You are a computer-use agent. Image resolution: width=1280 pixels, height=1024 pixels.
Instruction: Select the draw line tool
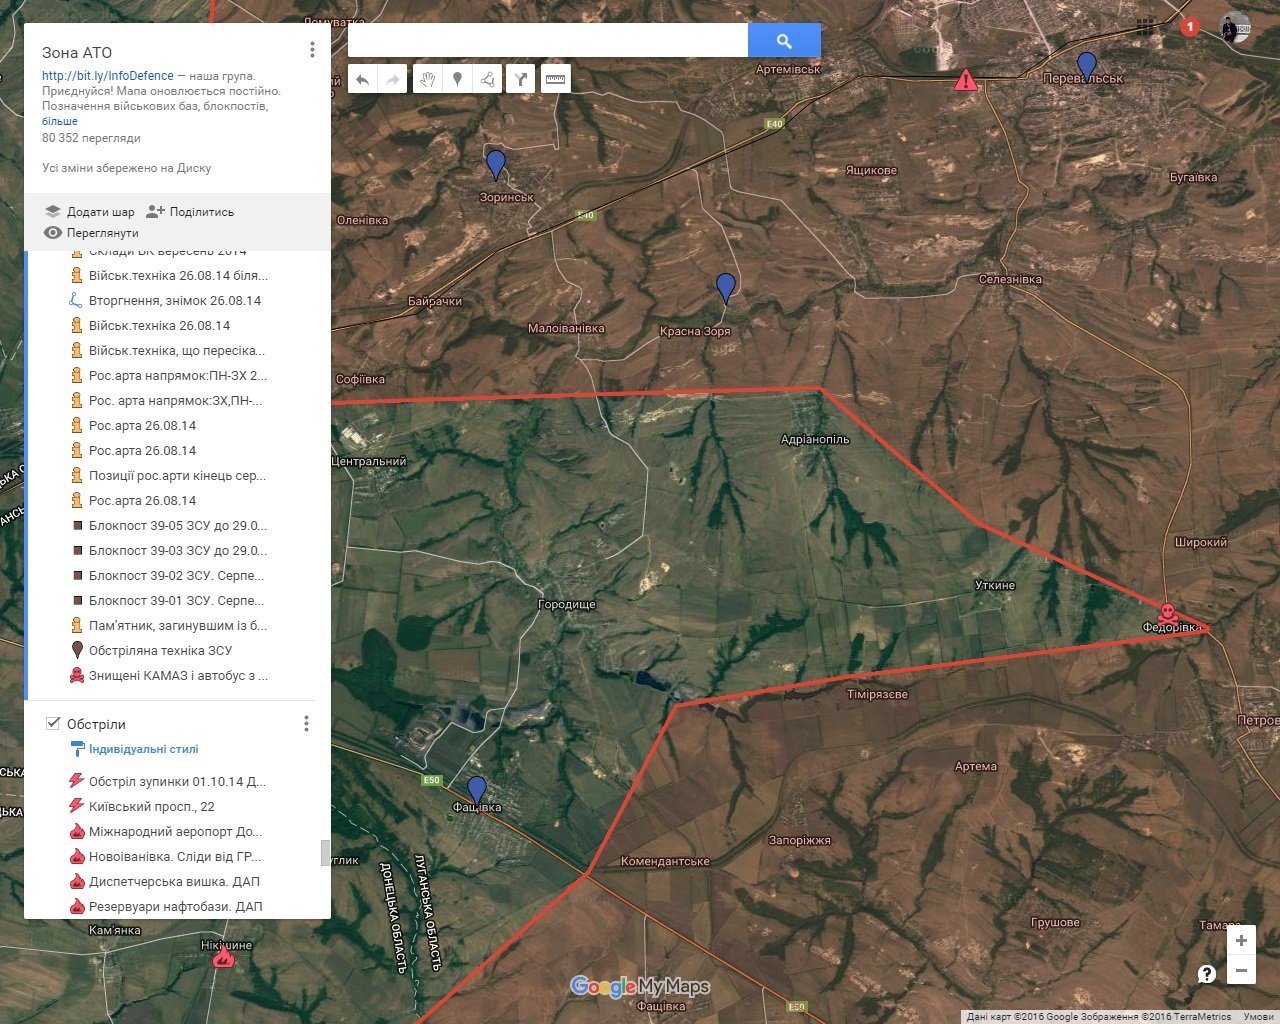tap(487, 79)
